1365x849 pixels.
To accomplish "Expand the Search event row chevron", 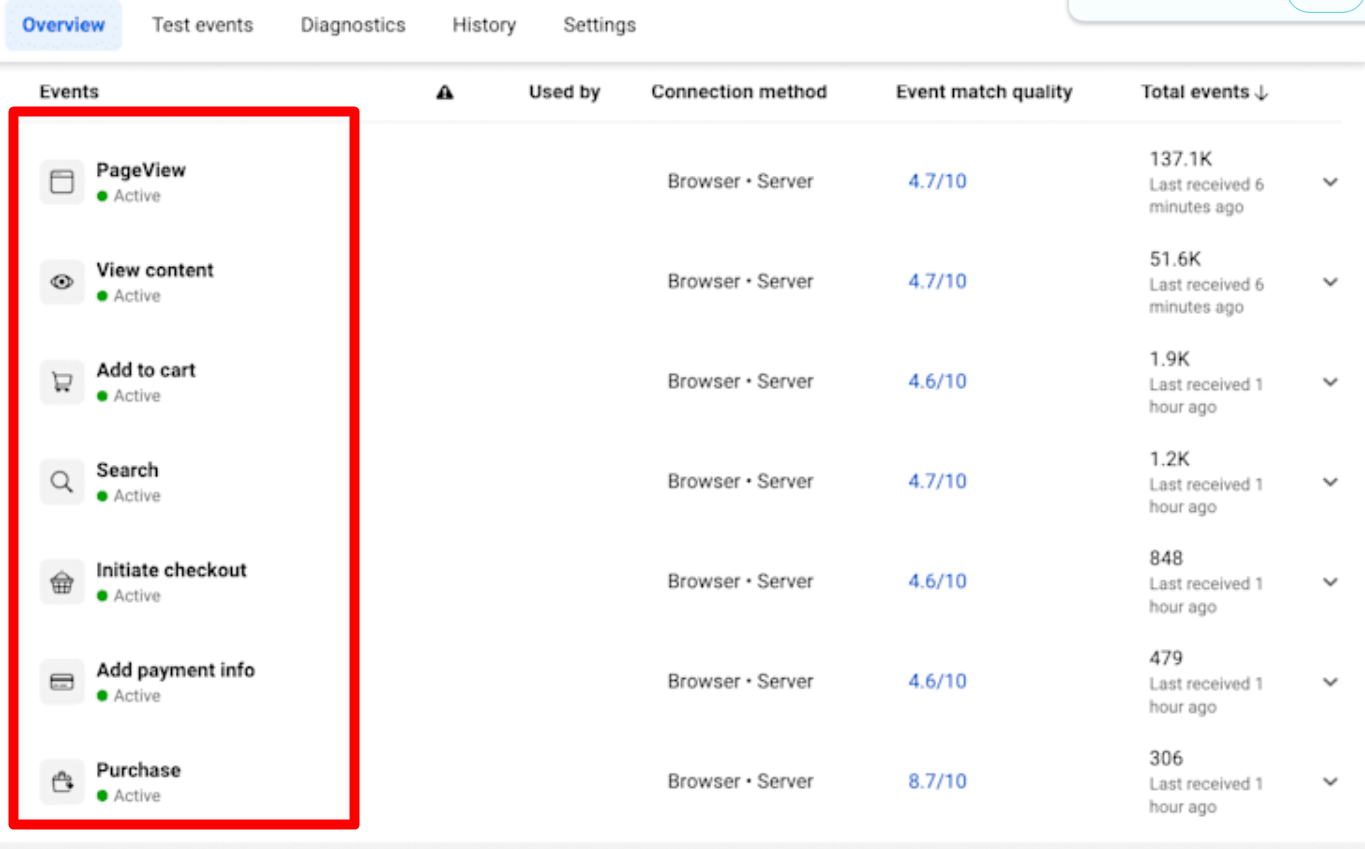I will (x=1330, y=482).
